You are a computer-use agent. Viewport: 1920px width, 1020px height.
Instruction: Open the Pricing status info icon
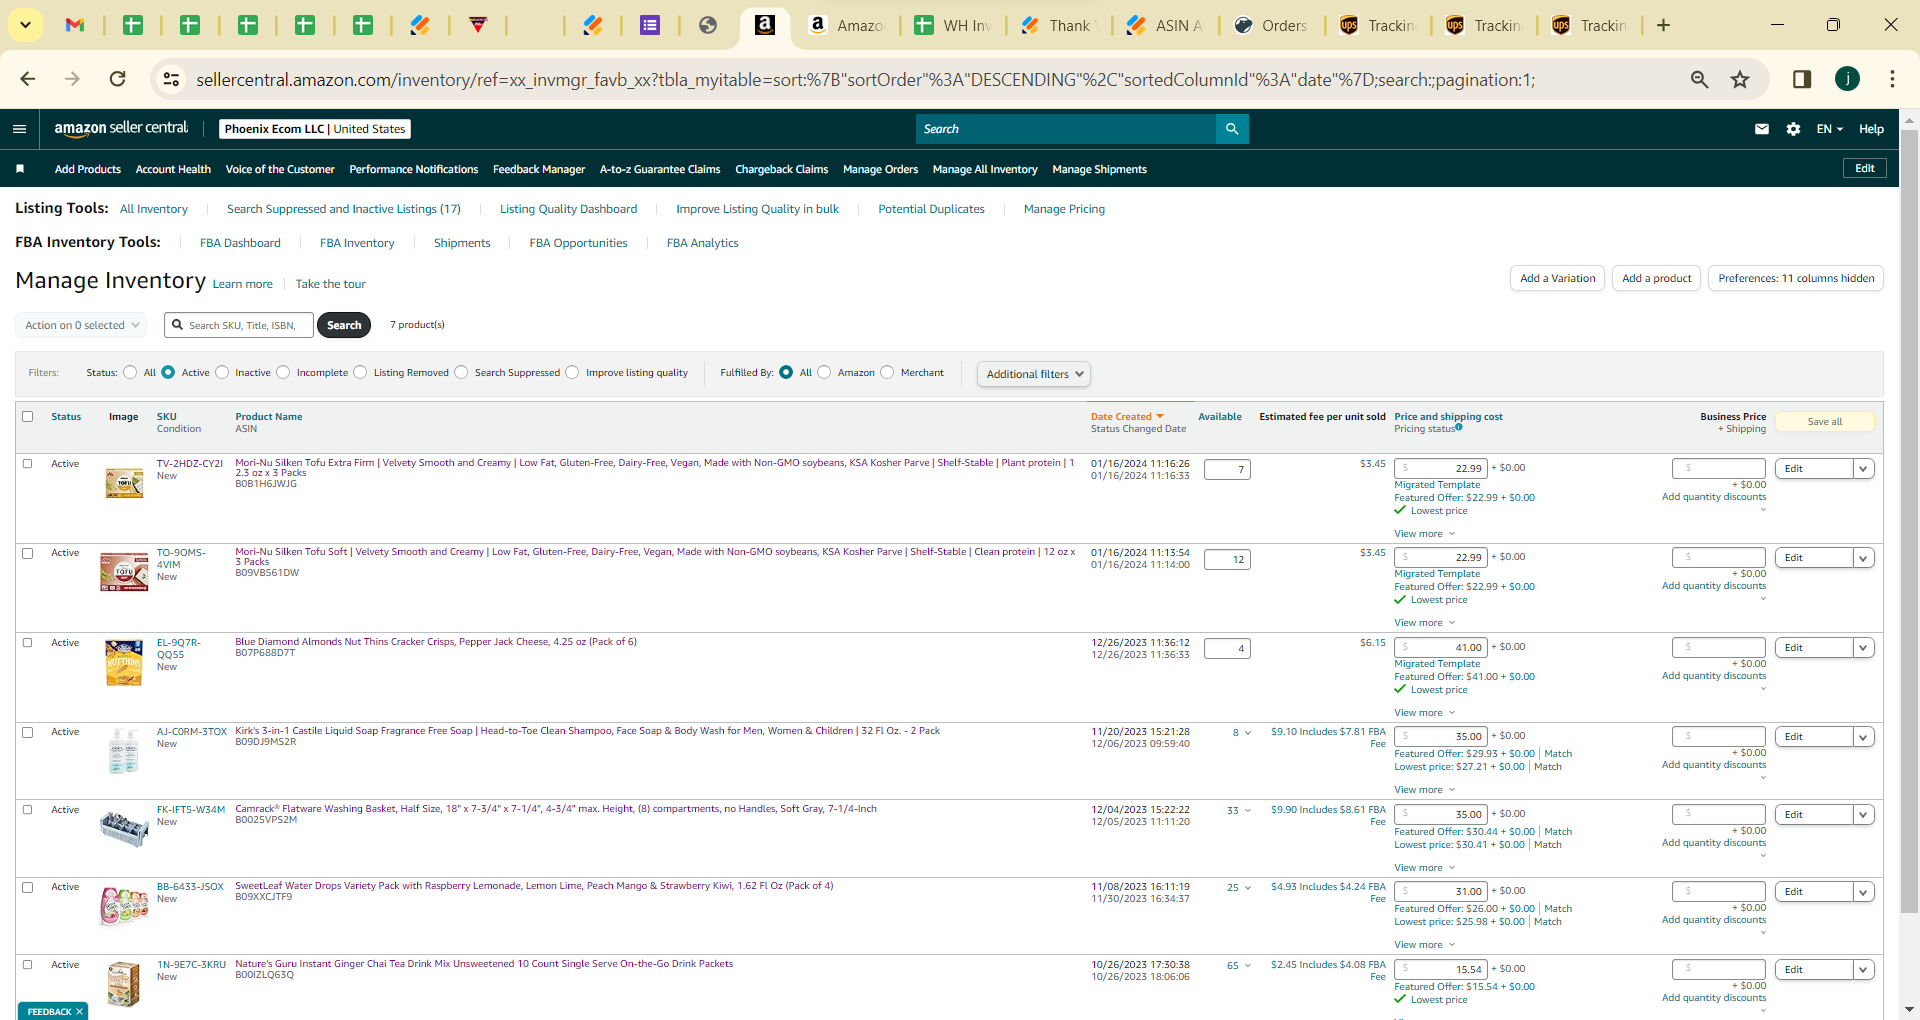point(1459,427)
